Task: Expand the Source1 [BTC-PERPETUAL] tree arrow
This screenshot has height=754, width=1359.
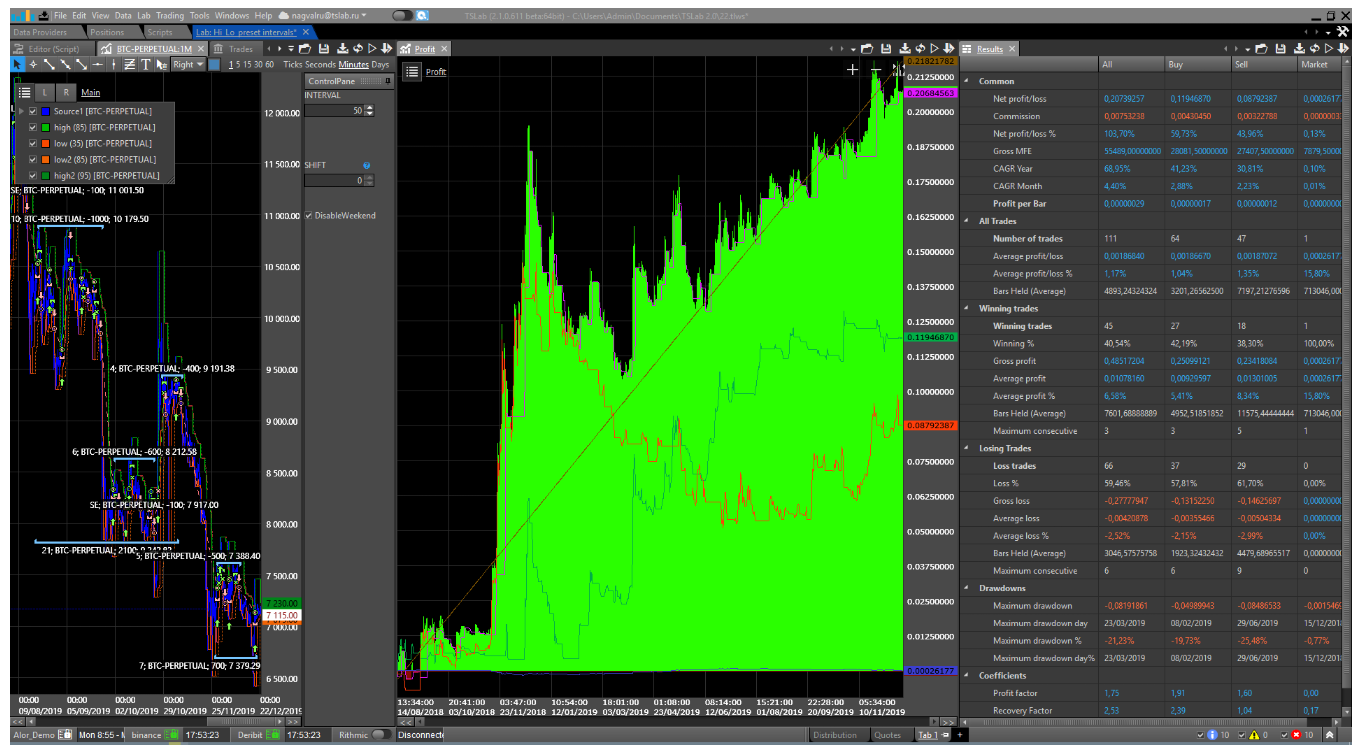Action: (21, 111)
